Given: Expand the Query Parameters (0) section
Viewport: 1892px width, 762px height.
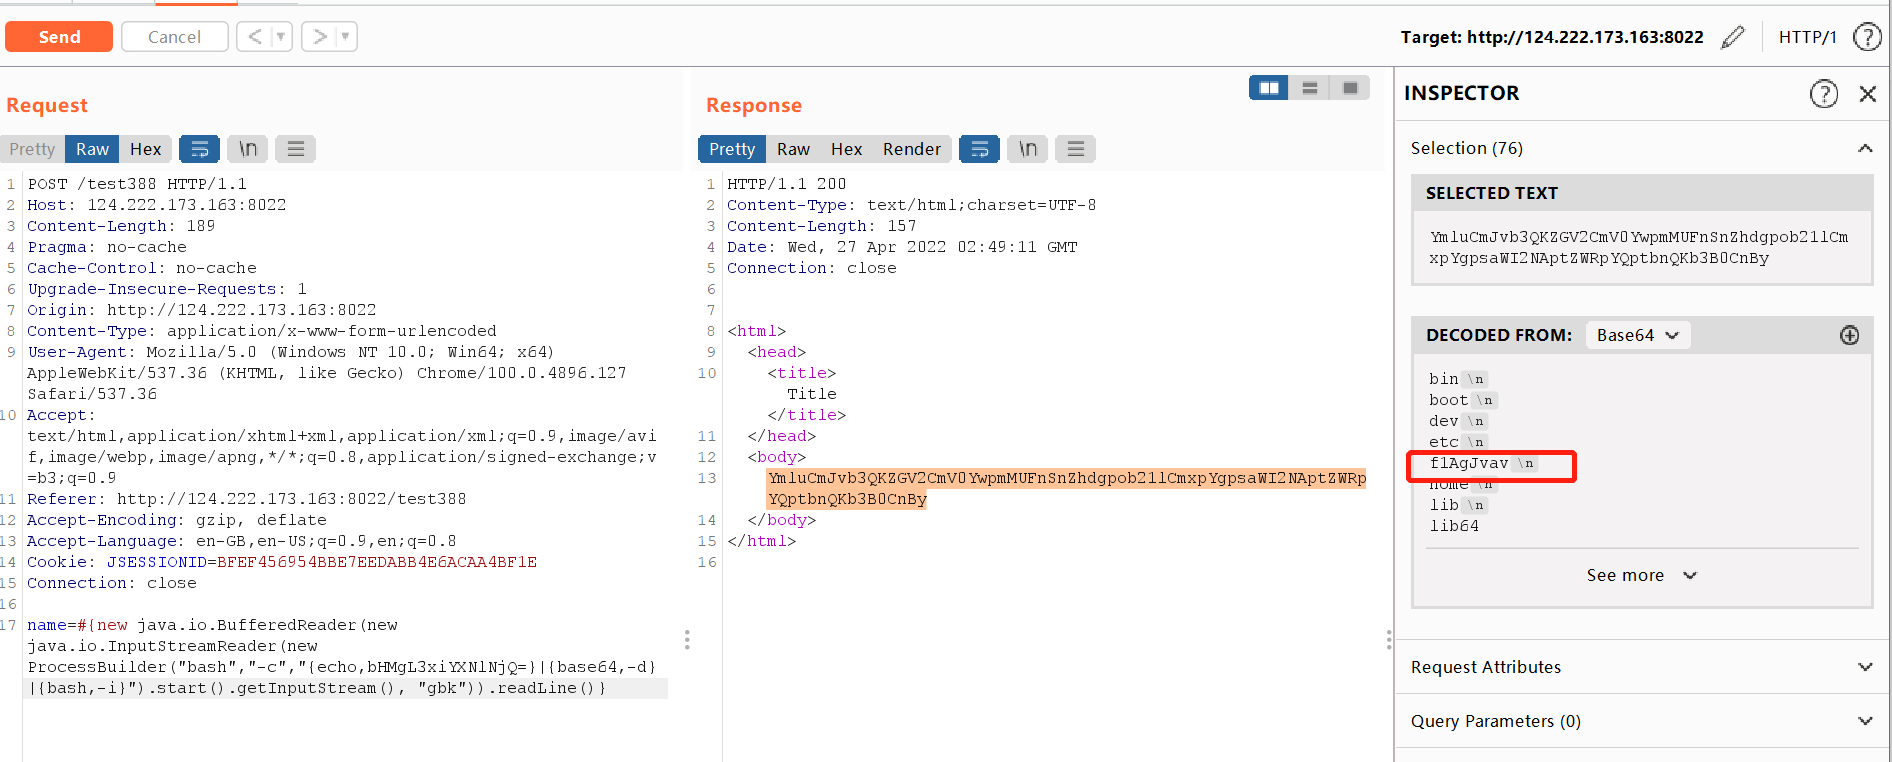Looking at the screenshot, I should tap(1642, 721).
